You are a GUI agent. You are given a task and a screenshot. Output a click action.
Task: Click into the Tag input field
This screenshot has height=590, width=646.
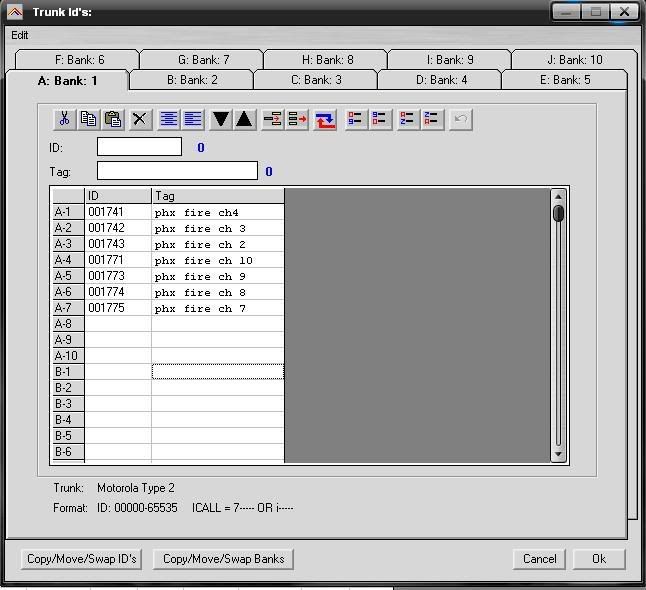(177, 171)
